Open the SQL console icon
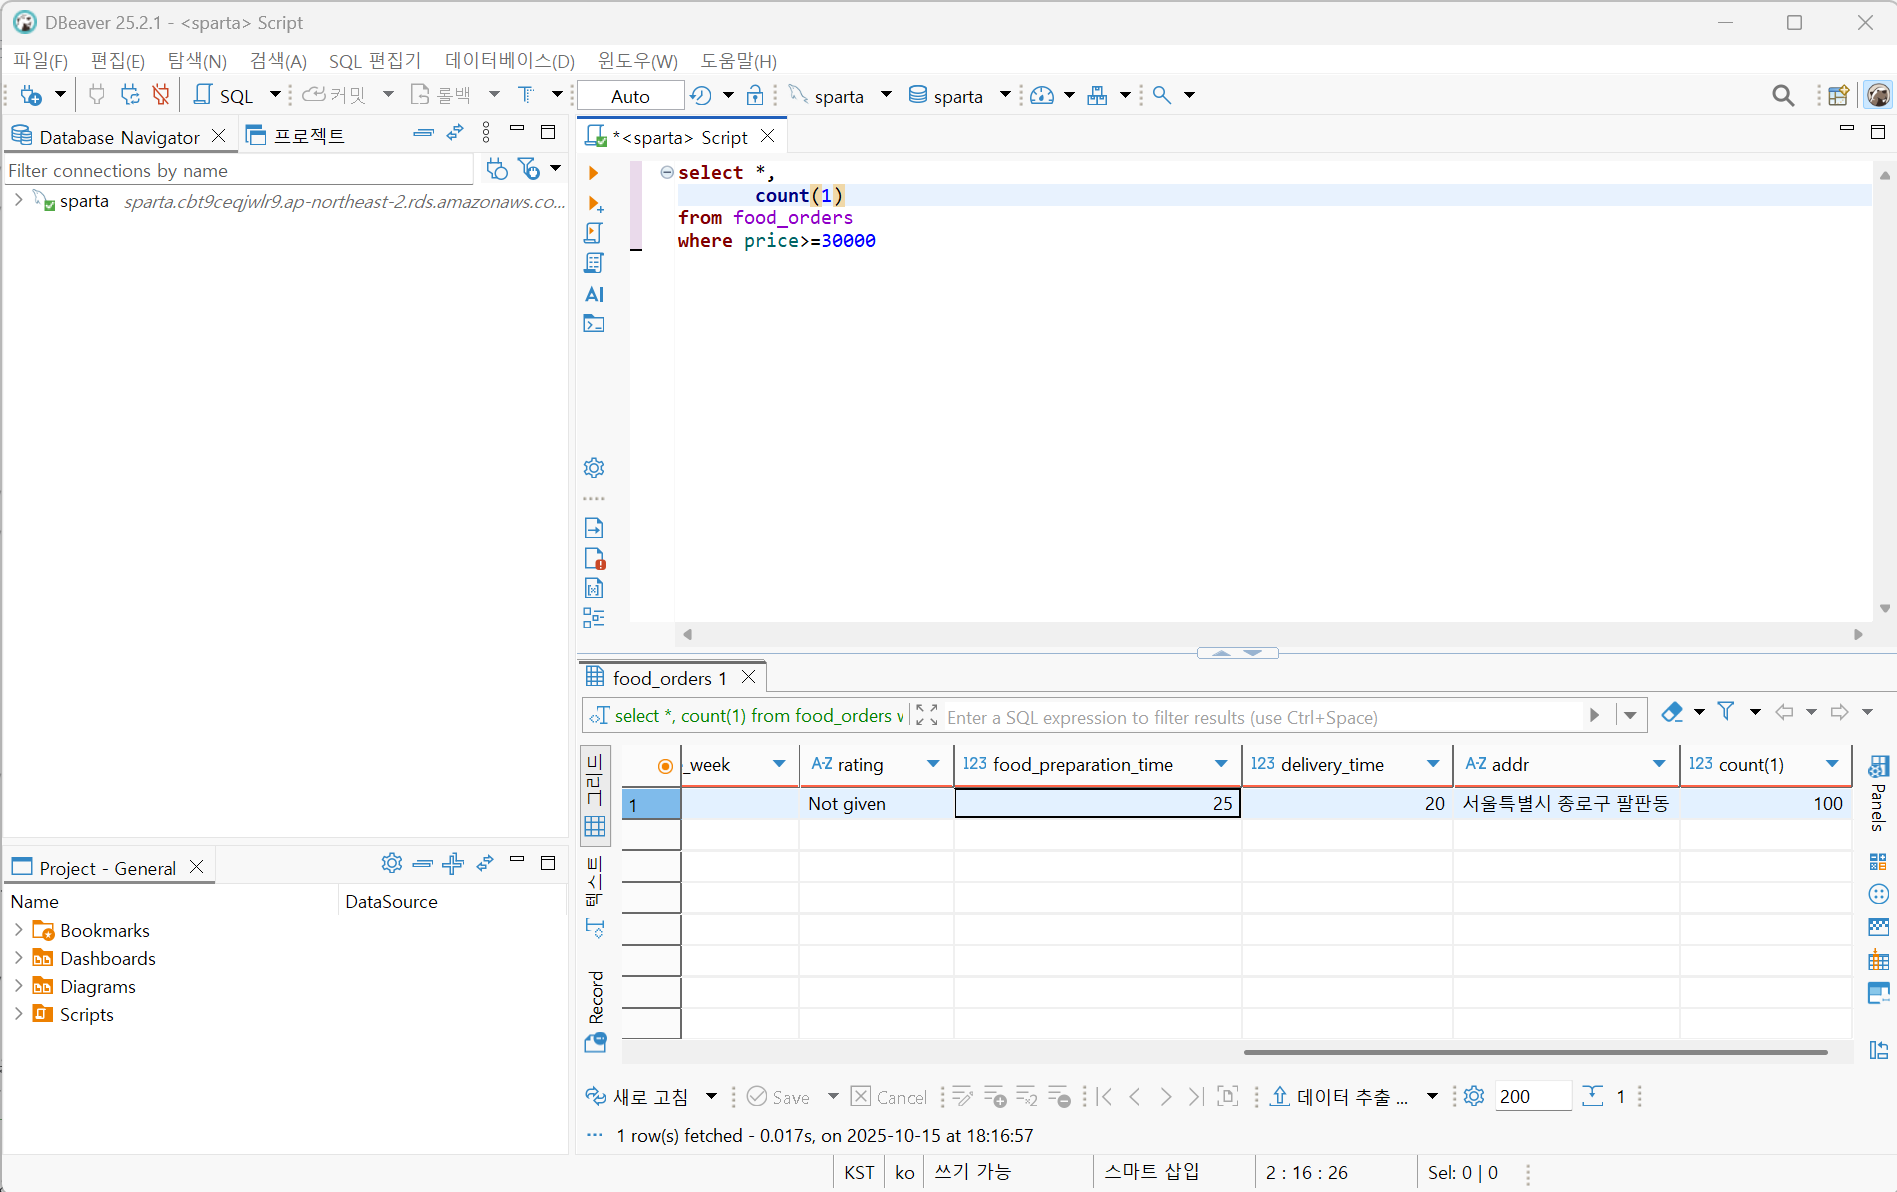Screen dimensions: 1897x1192 pos(594,323)
